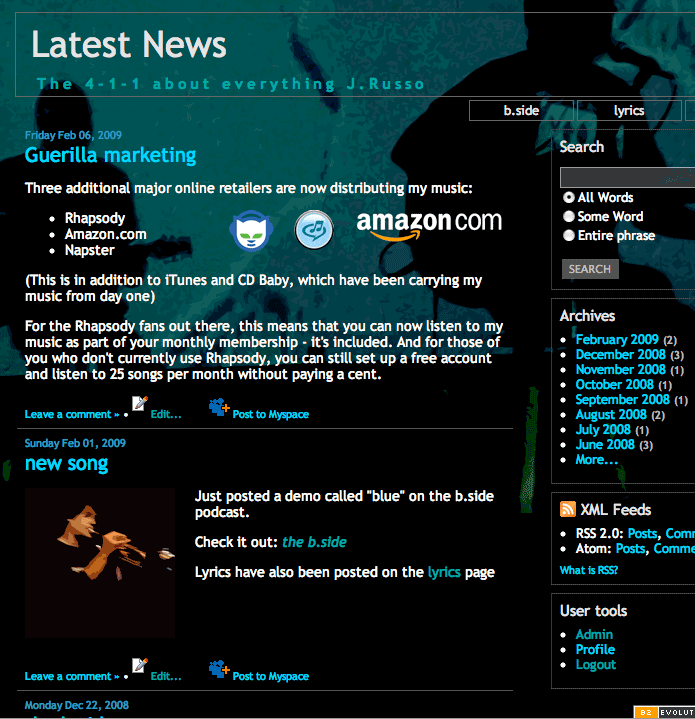Screen dimensions: 695x719
Task: Click the Napster cat logo icon
Action: click(251, 230)
